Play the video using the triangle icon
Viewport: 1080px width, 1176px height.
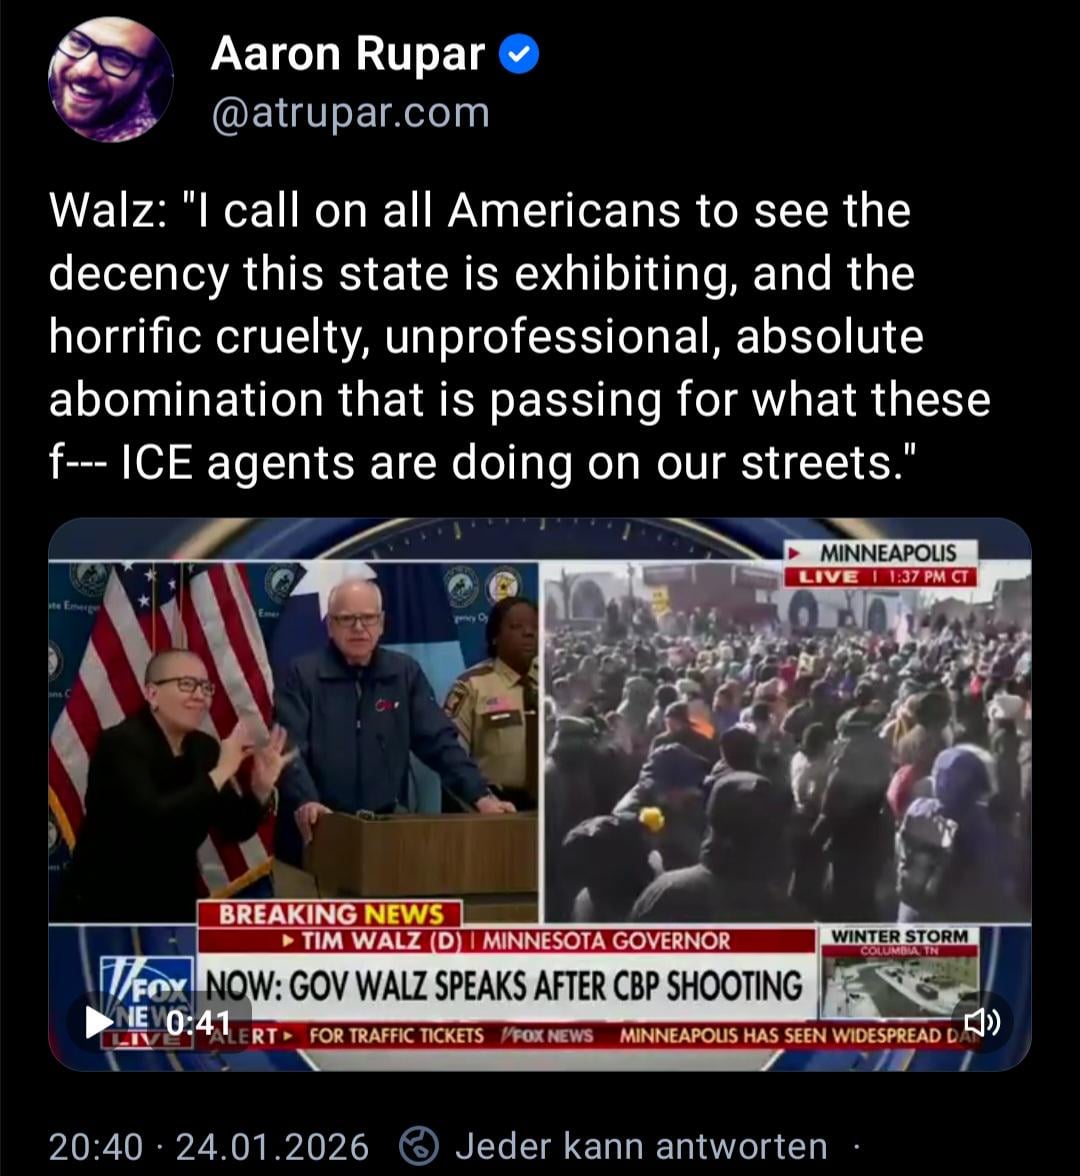[x=98, y=1022]
